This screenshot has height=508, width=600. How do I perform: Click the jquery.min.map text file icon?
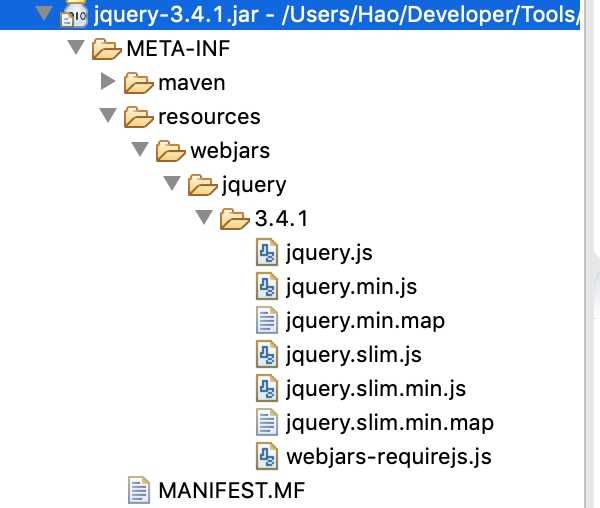tap(267, 320)
